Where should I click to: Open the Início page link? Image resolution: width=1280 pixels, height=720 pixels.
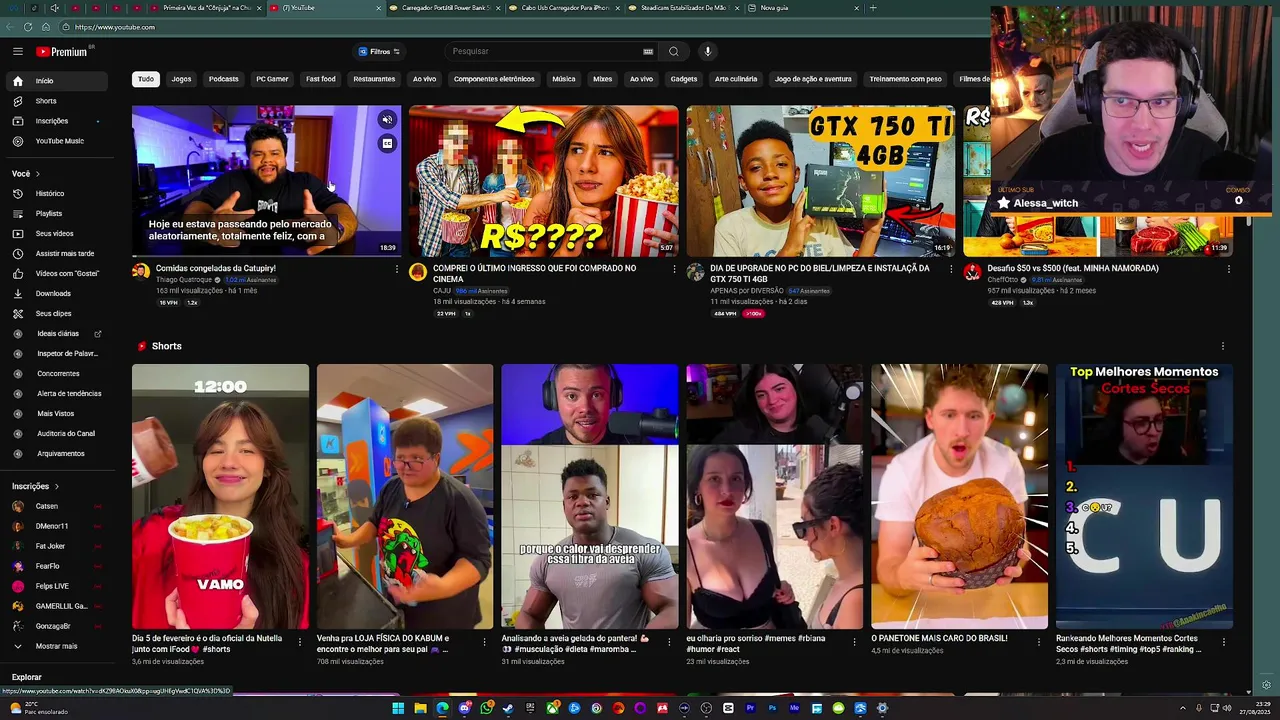pos(56,81)
